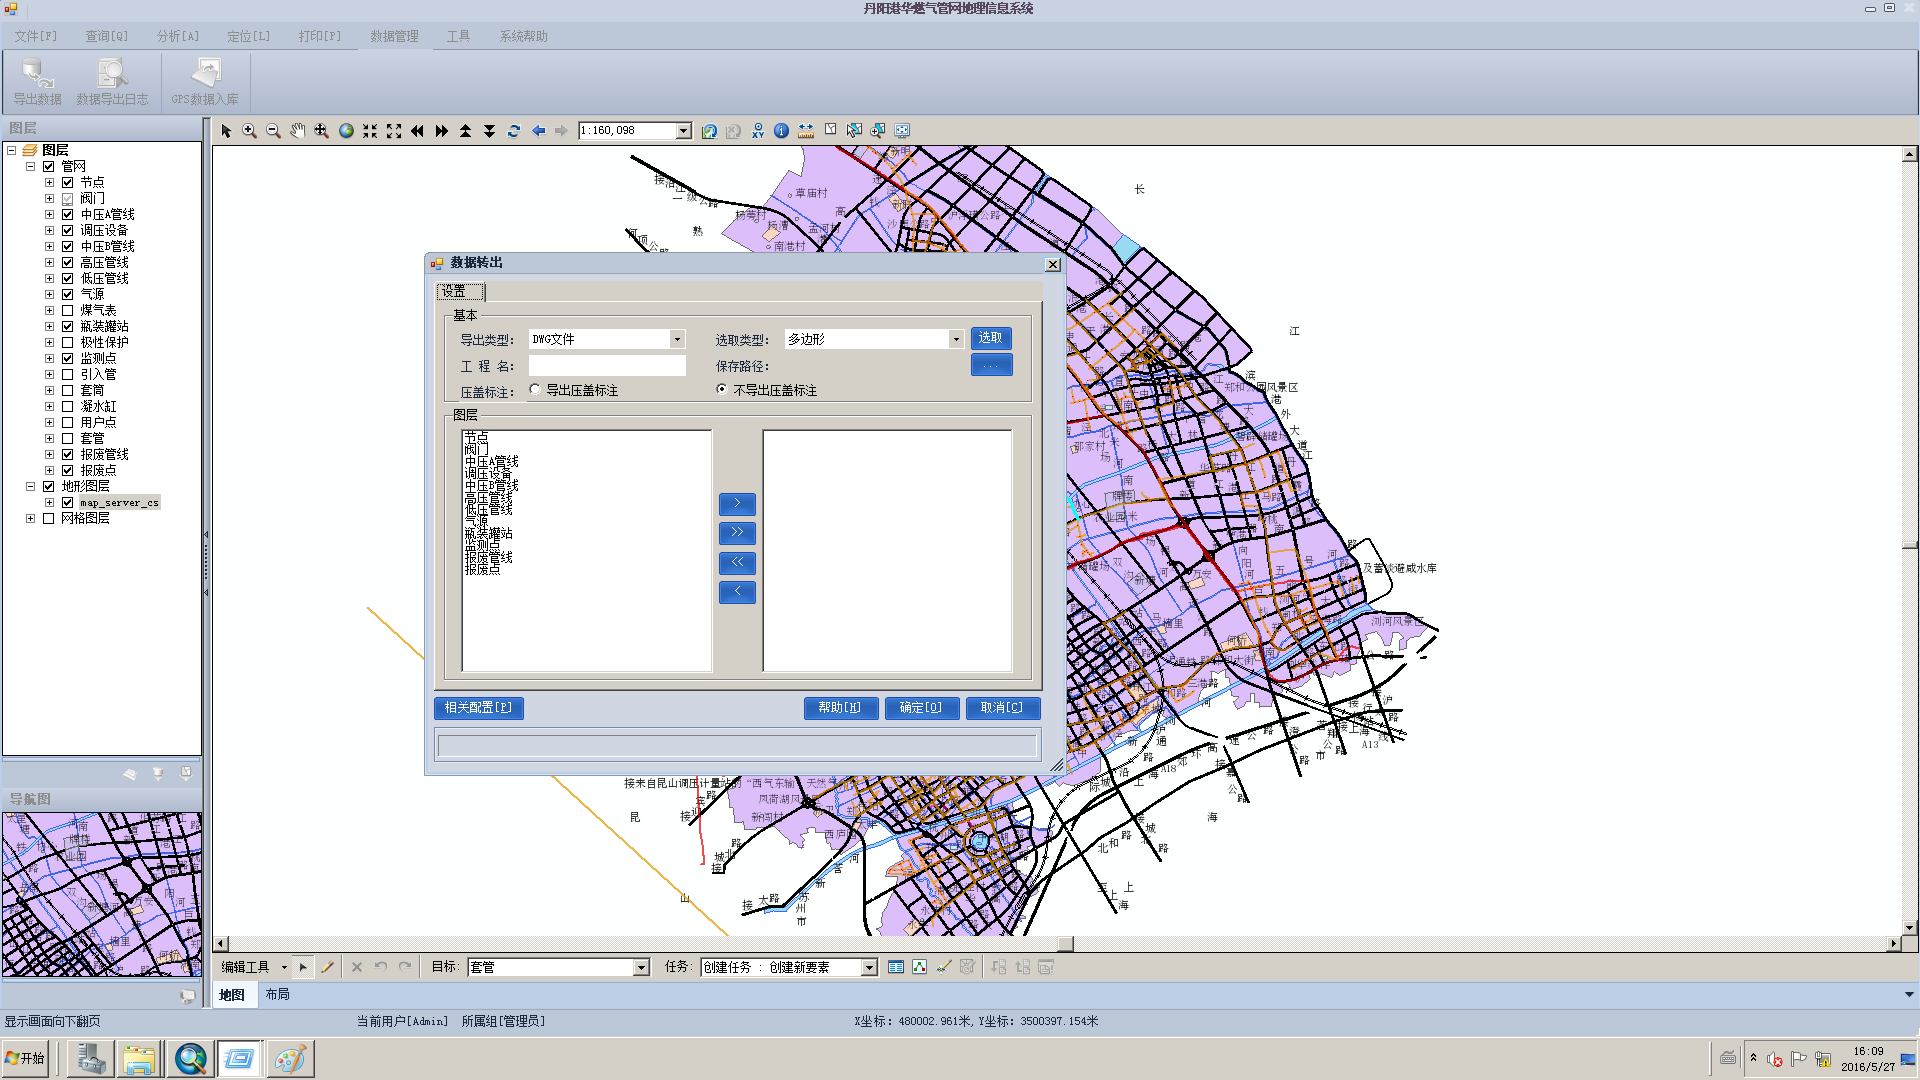The width and height of the screenshot is (1920, 1080).
Task: Enable 煤气表 layer checkbox
Action: 68,310
